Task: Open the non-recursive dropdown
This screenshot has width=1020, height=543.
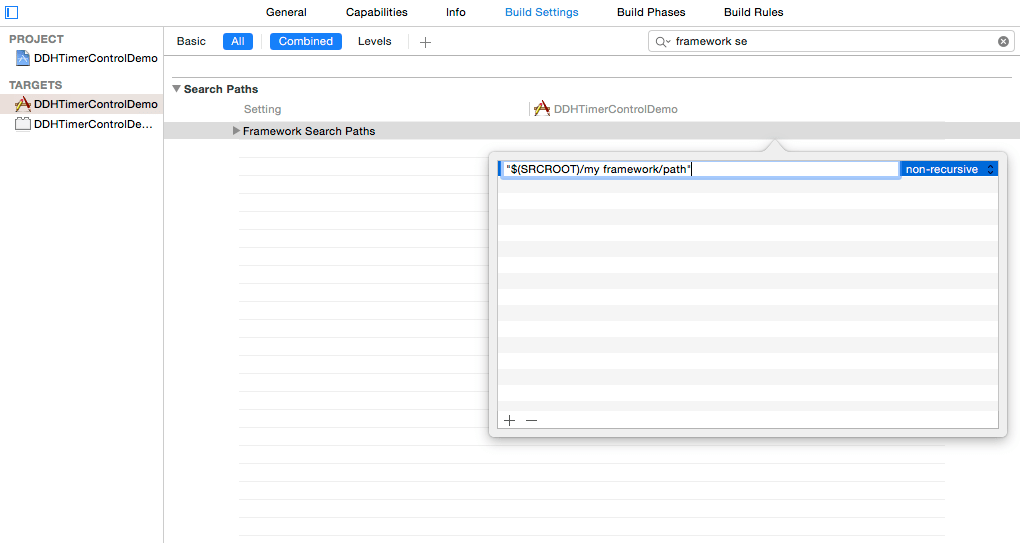Action: [x=949, y=169]
